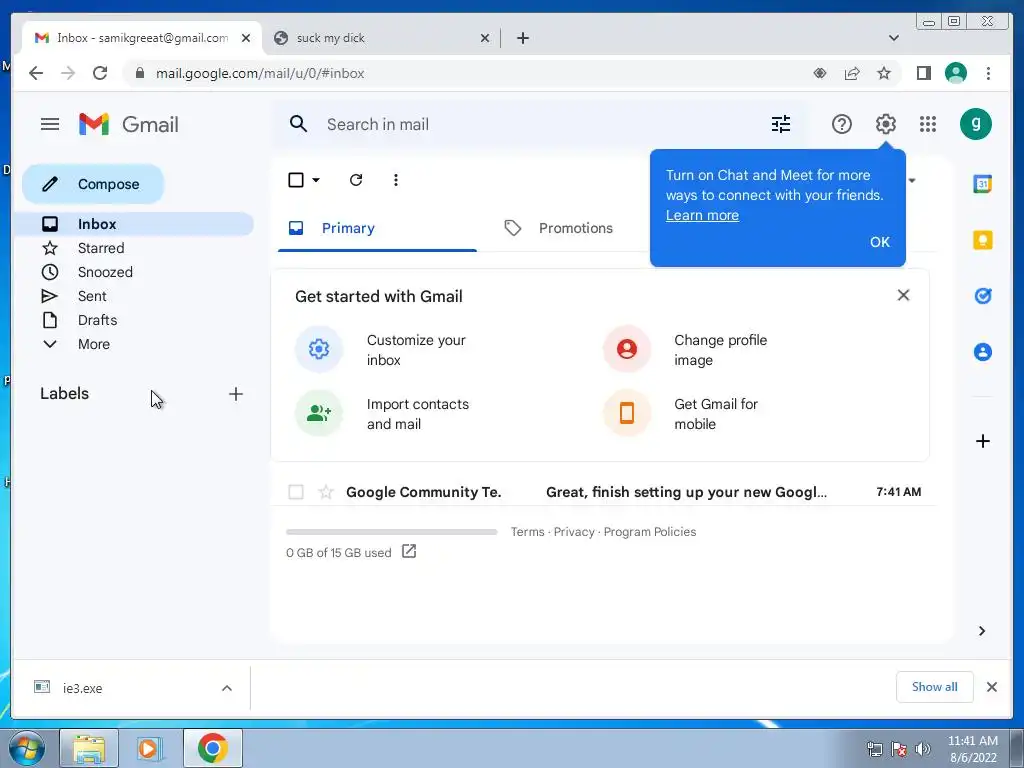
Task: Hide the side panel with arrow
Action: click(982, 631)
